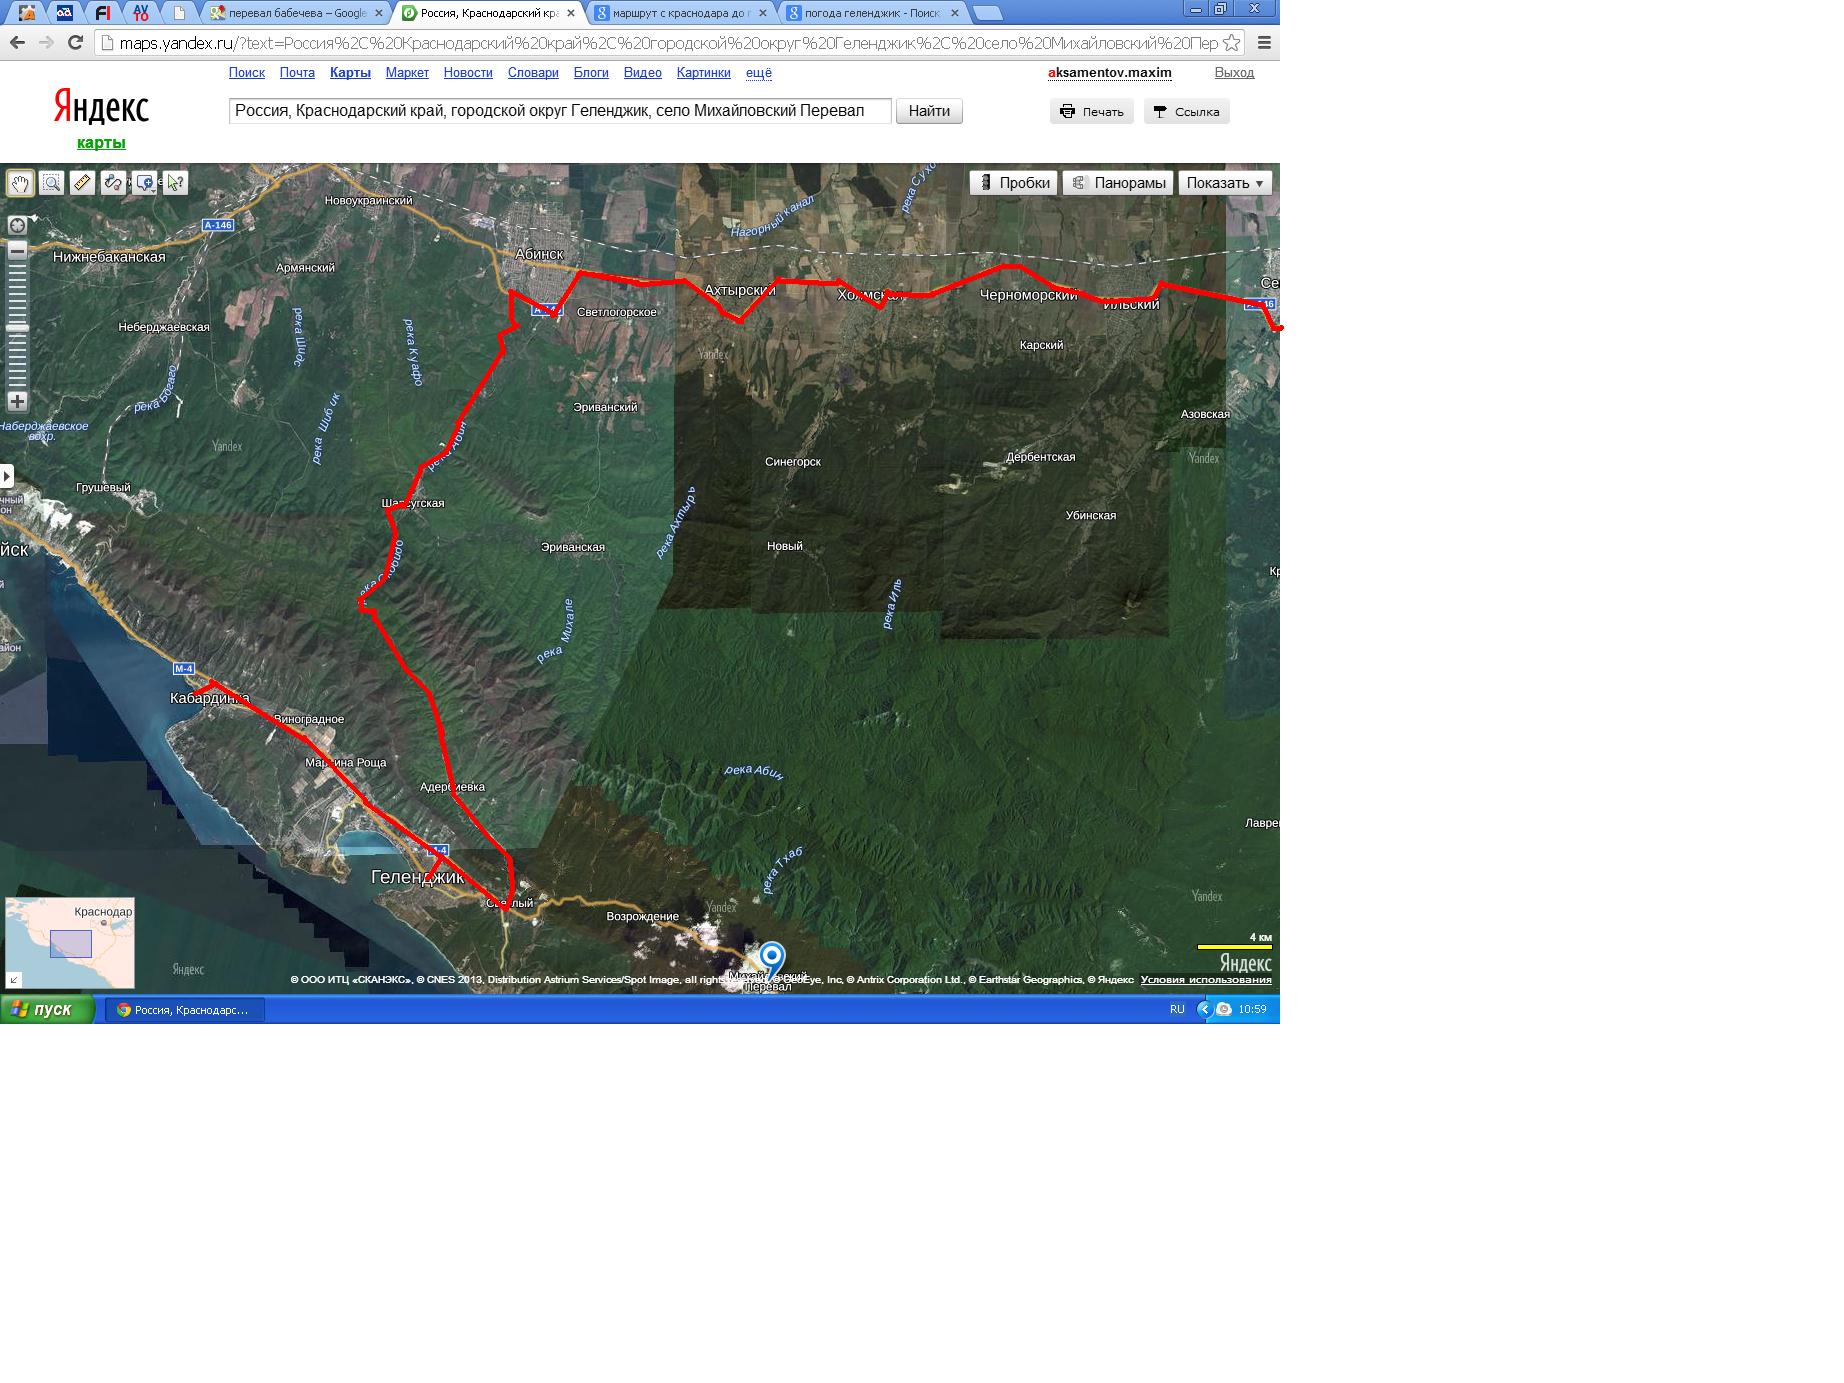Zoom in with the plus button
This screenshot has height=1383, width=1844.
pos(17,402)
